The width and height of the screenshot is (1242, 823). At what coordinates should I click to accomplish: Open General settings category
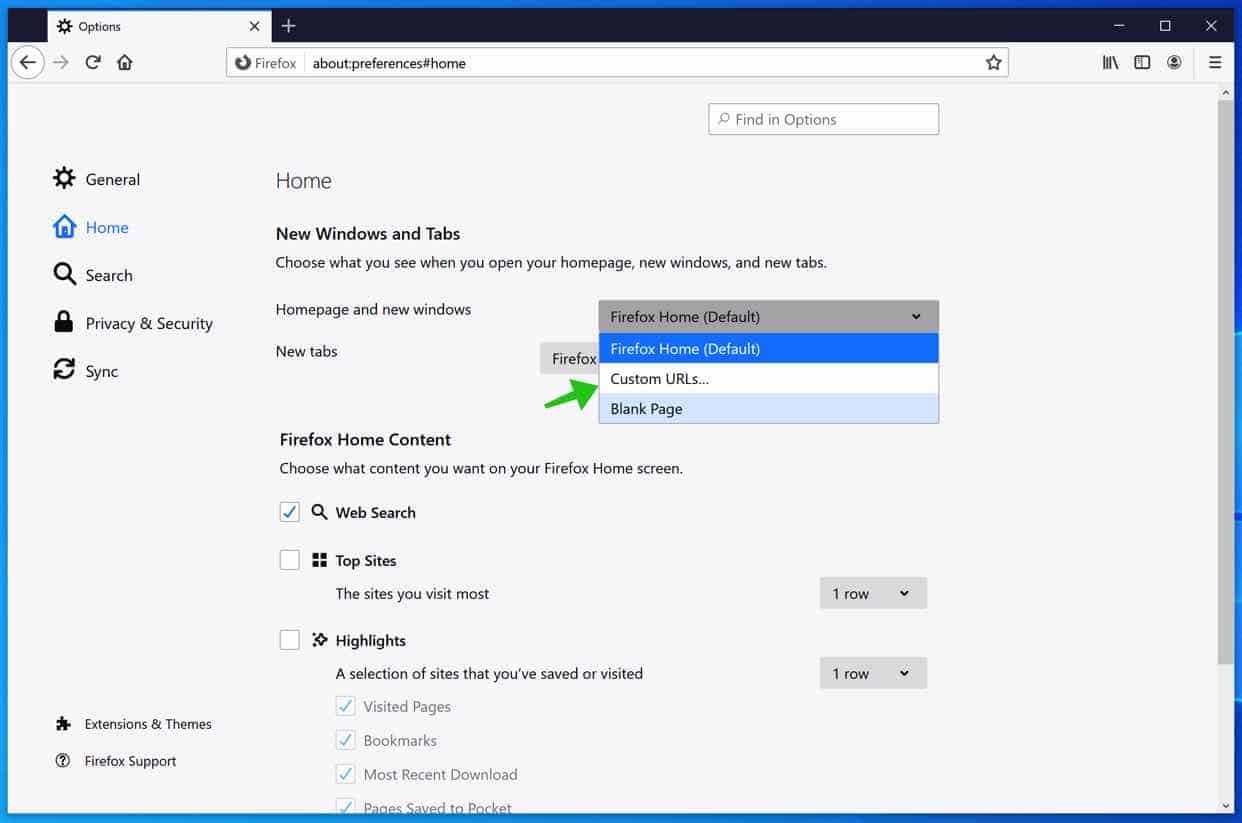pyautogui.click(x=97, y=179)
